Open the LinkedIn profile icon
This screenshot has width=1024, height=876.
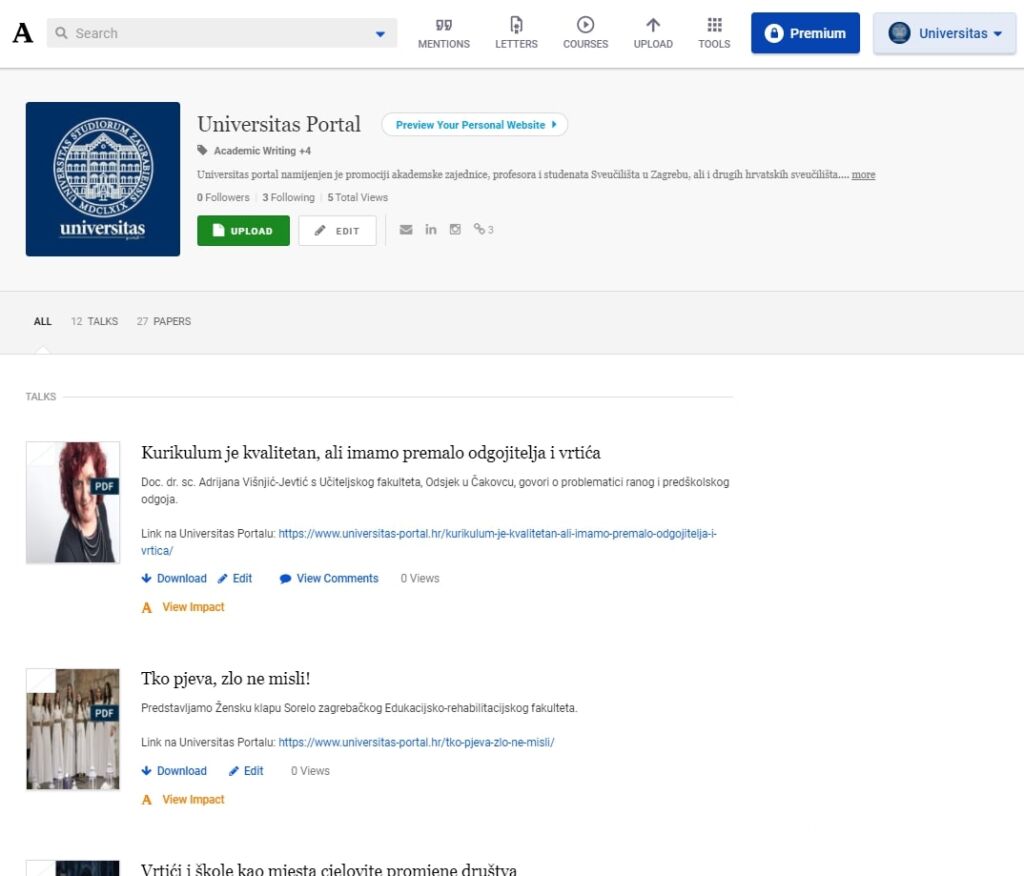click(431, 229)
